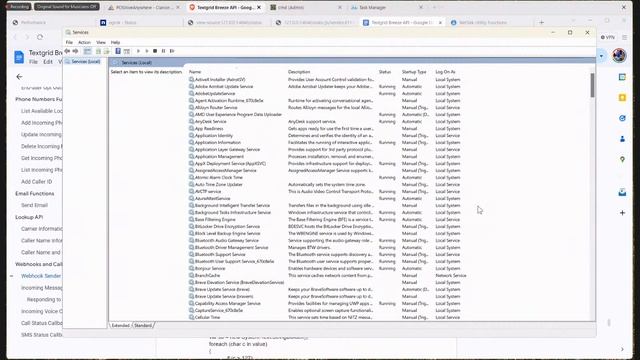Click the Refresh icon in Services toolbar
The width and height of the screenshot is (640, 360).
pyautogui.click(x=98, y=51)
